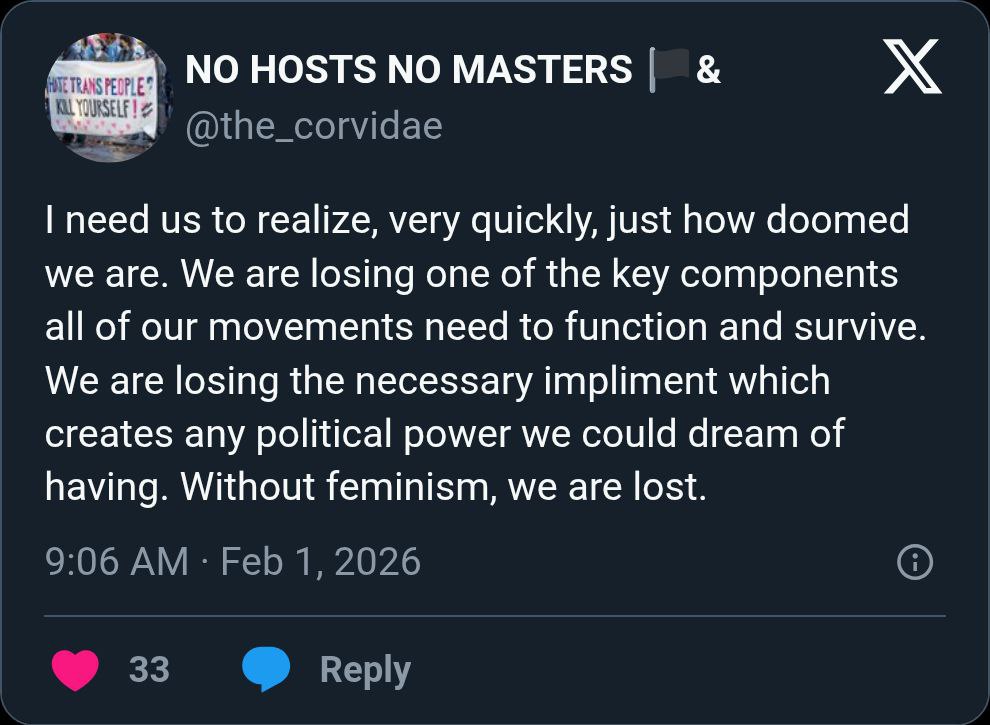The image size is (990, 725).
Task: Open the "9:06 AM" timestamp
Action: click(x=117, y=562)
